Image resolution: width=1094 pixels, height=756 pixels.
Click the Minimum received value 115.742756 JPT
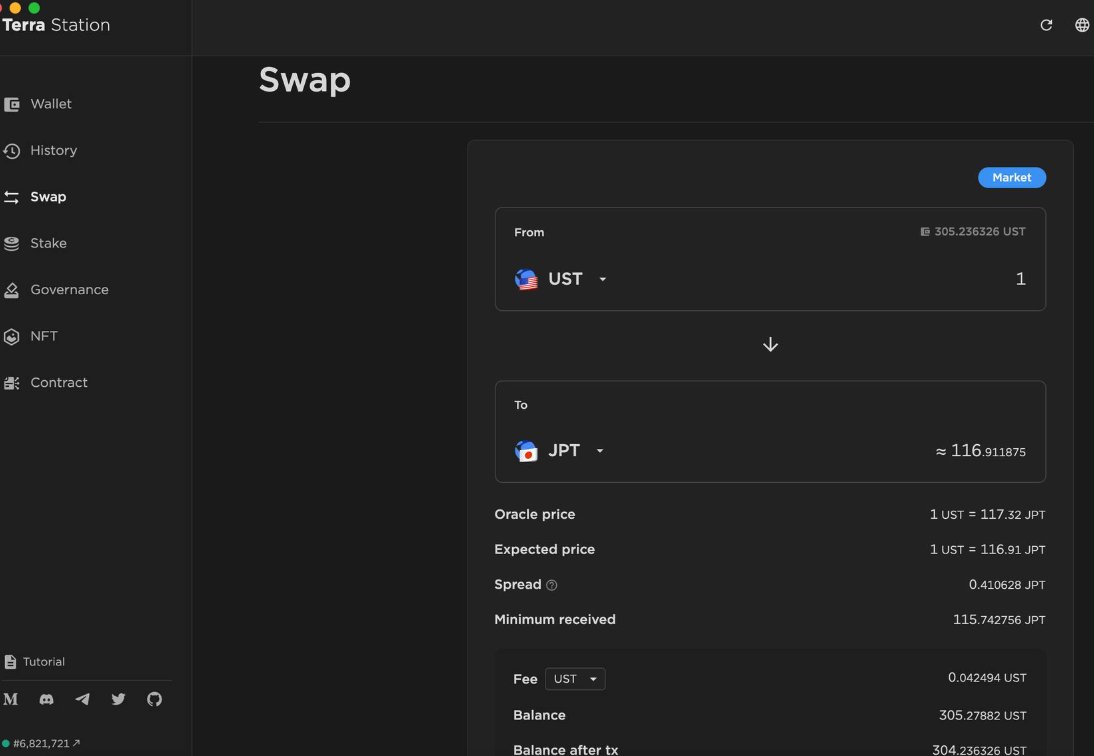pos(999,620)
